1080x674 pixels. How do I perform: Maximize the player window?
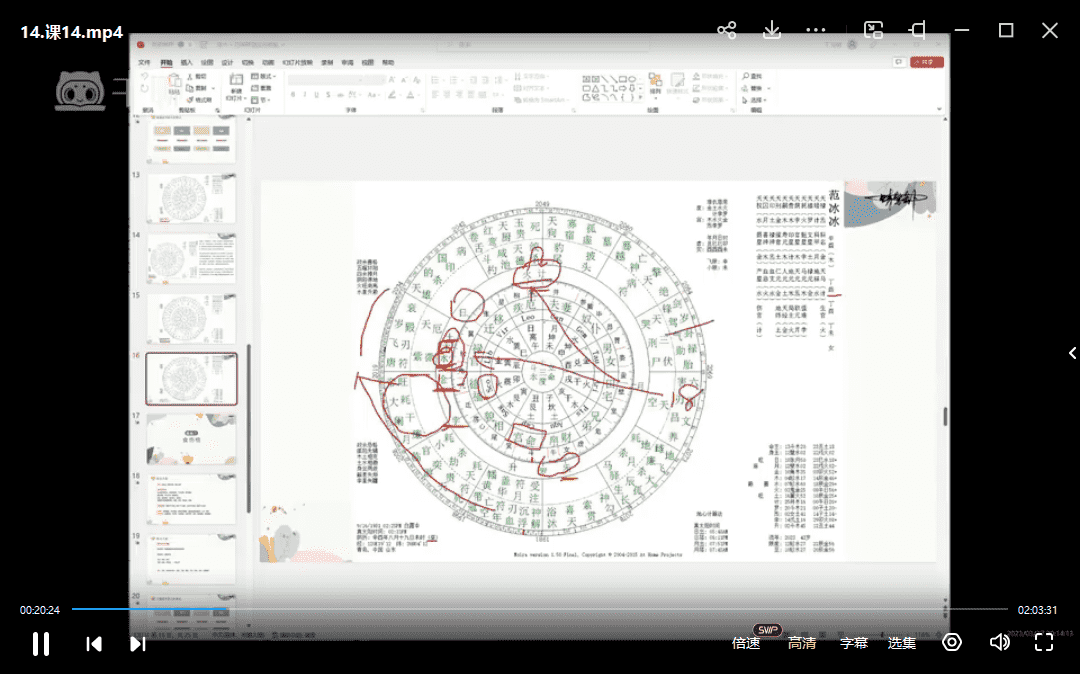(x=1006, y=30)
